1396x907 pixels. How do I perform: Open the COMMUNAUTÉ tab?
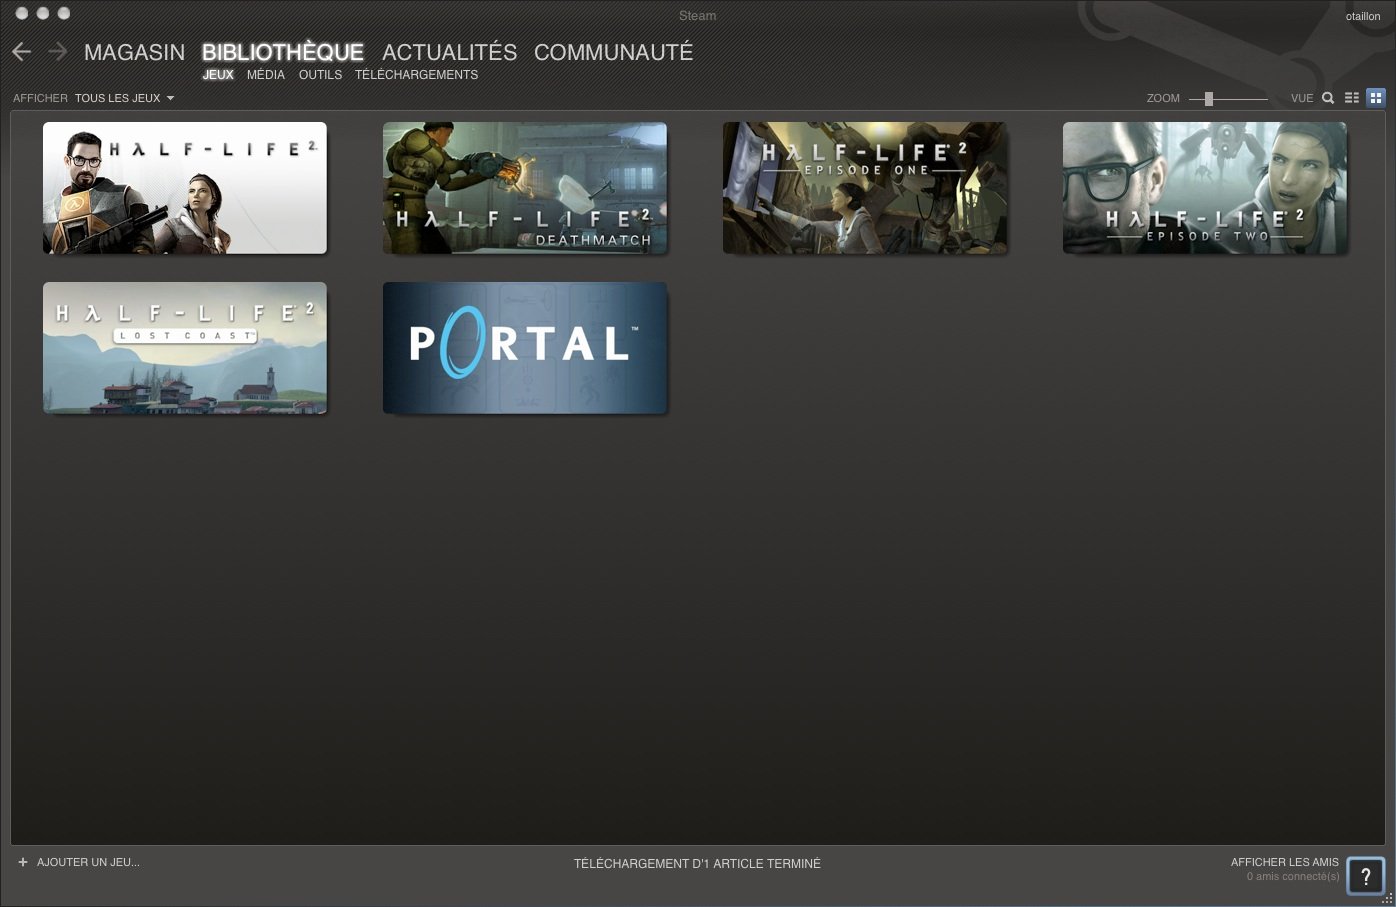click(x=613, y=52)
